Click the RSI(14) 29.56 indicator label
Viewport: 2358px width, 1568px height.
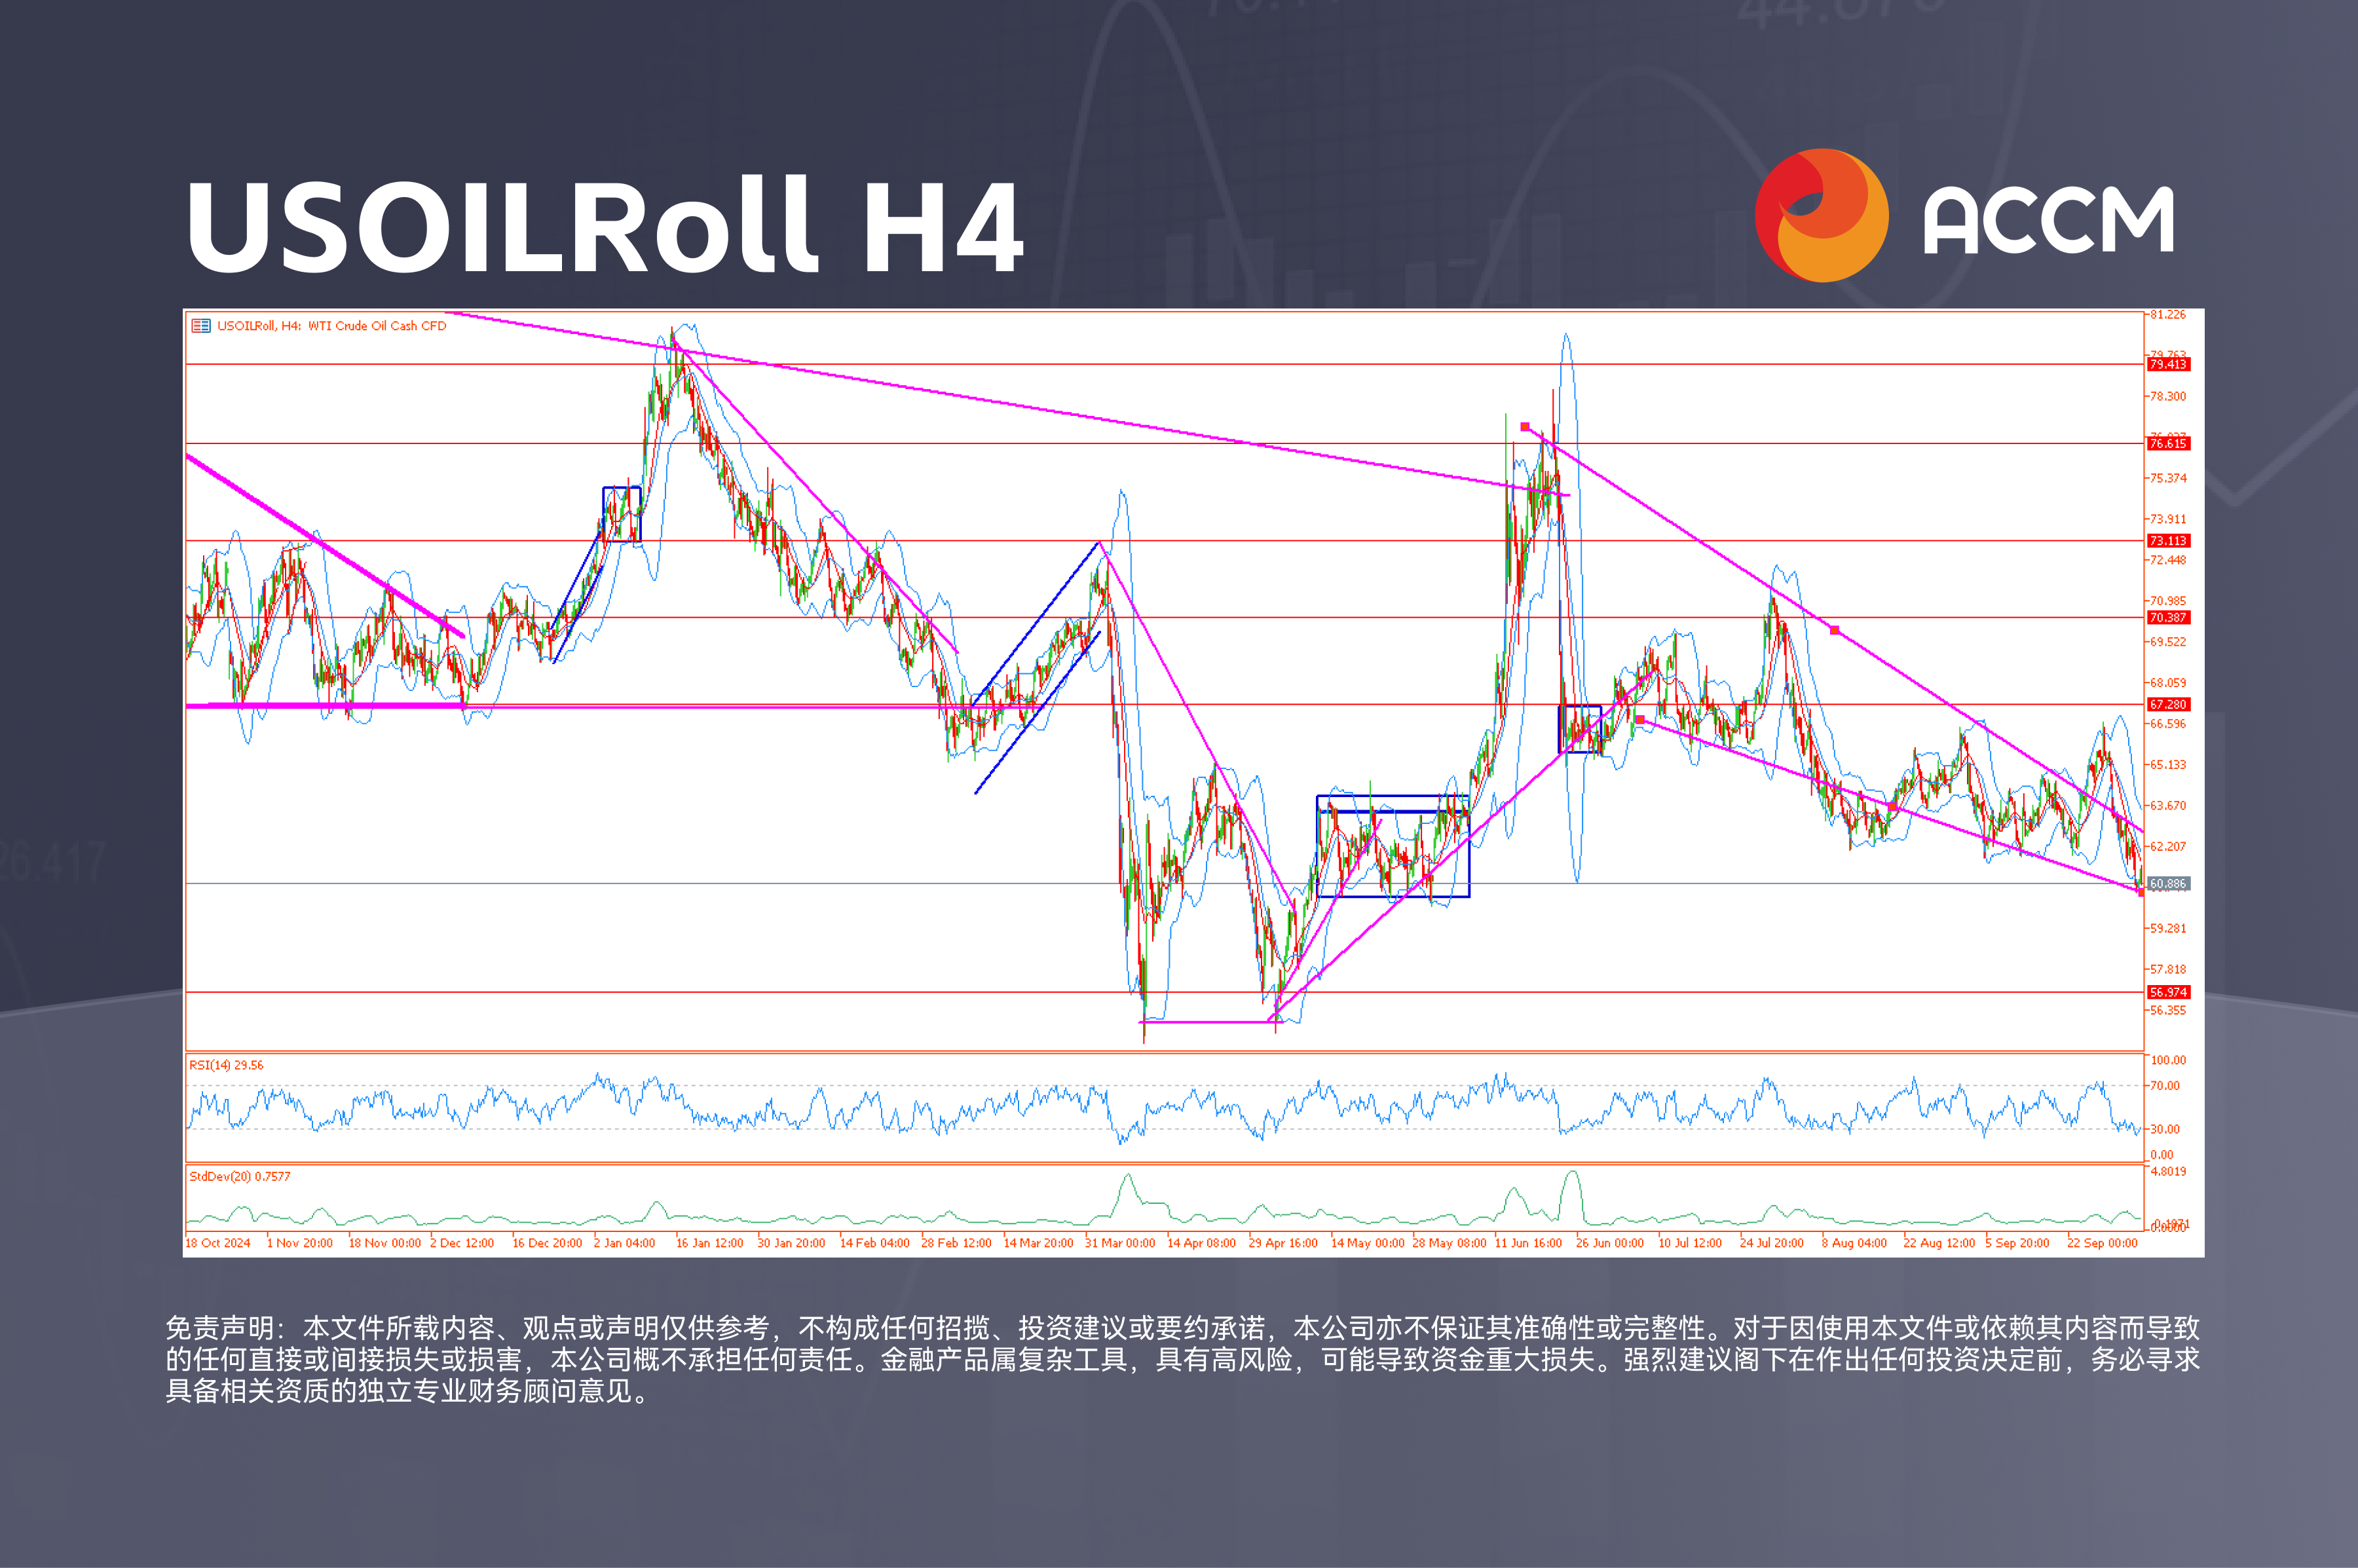[x=227, y=1065]
